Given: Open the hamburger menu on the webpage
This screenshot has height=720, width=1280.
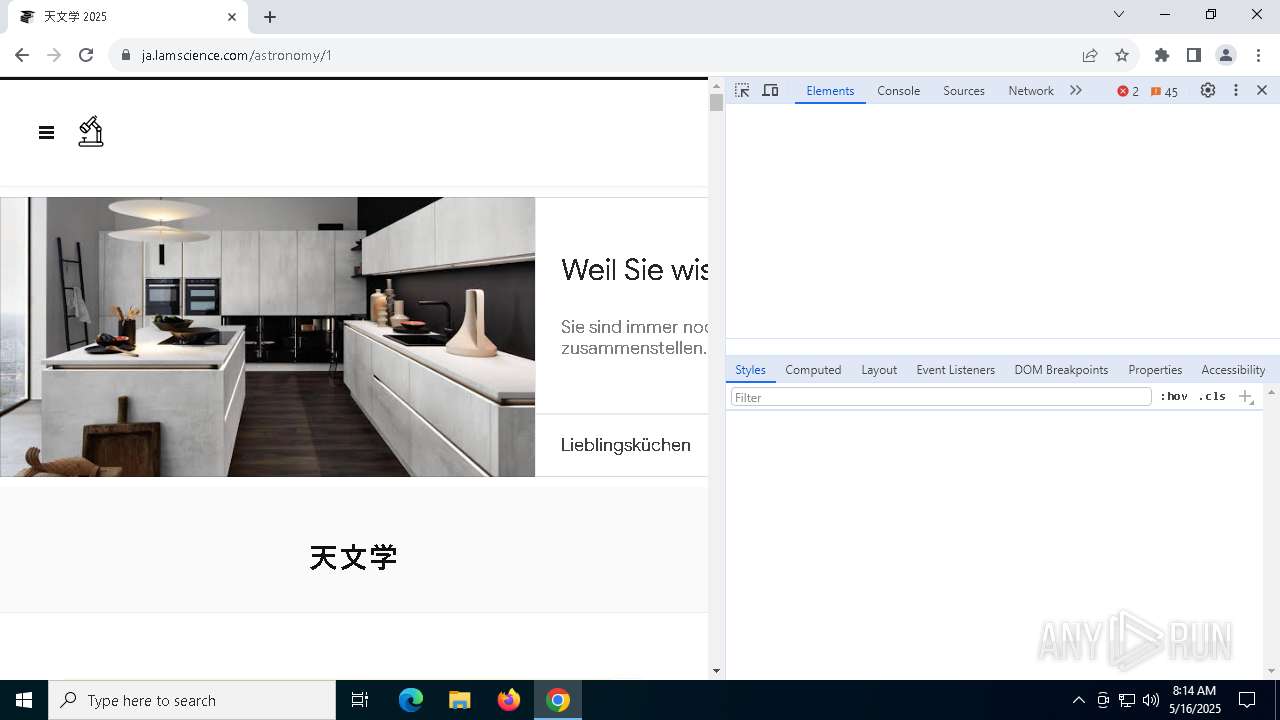Looking at the screenshot, I should (x=46, y=132).
